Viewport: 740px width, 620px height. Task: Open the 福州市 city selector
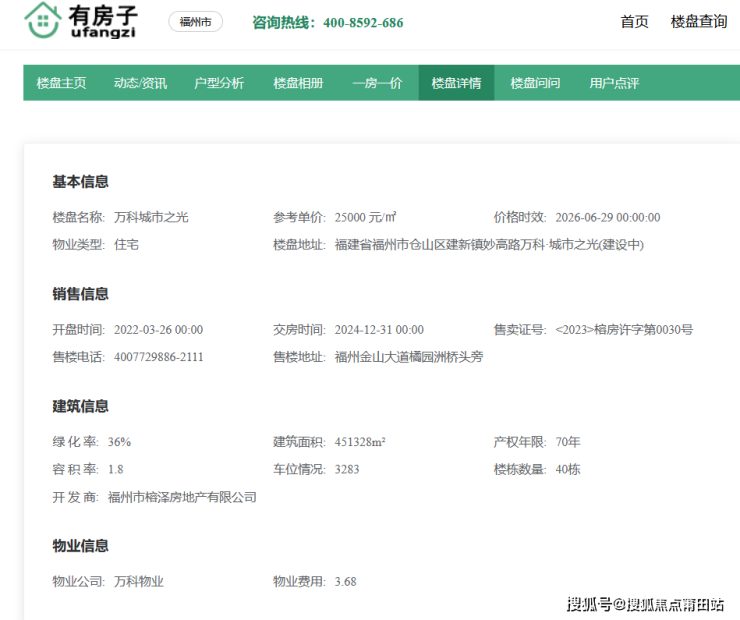click(x=195, y=22)
